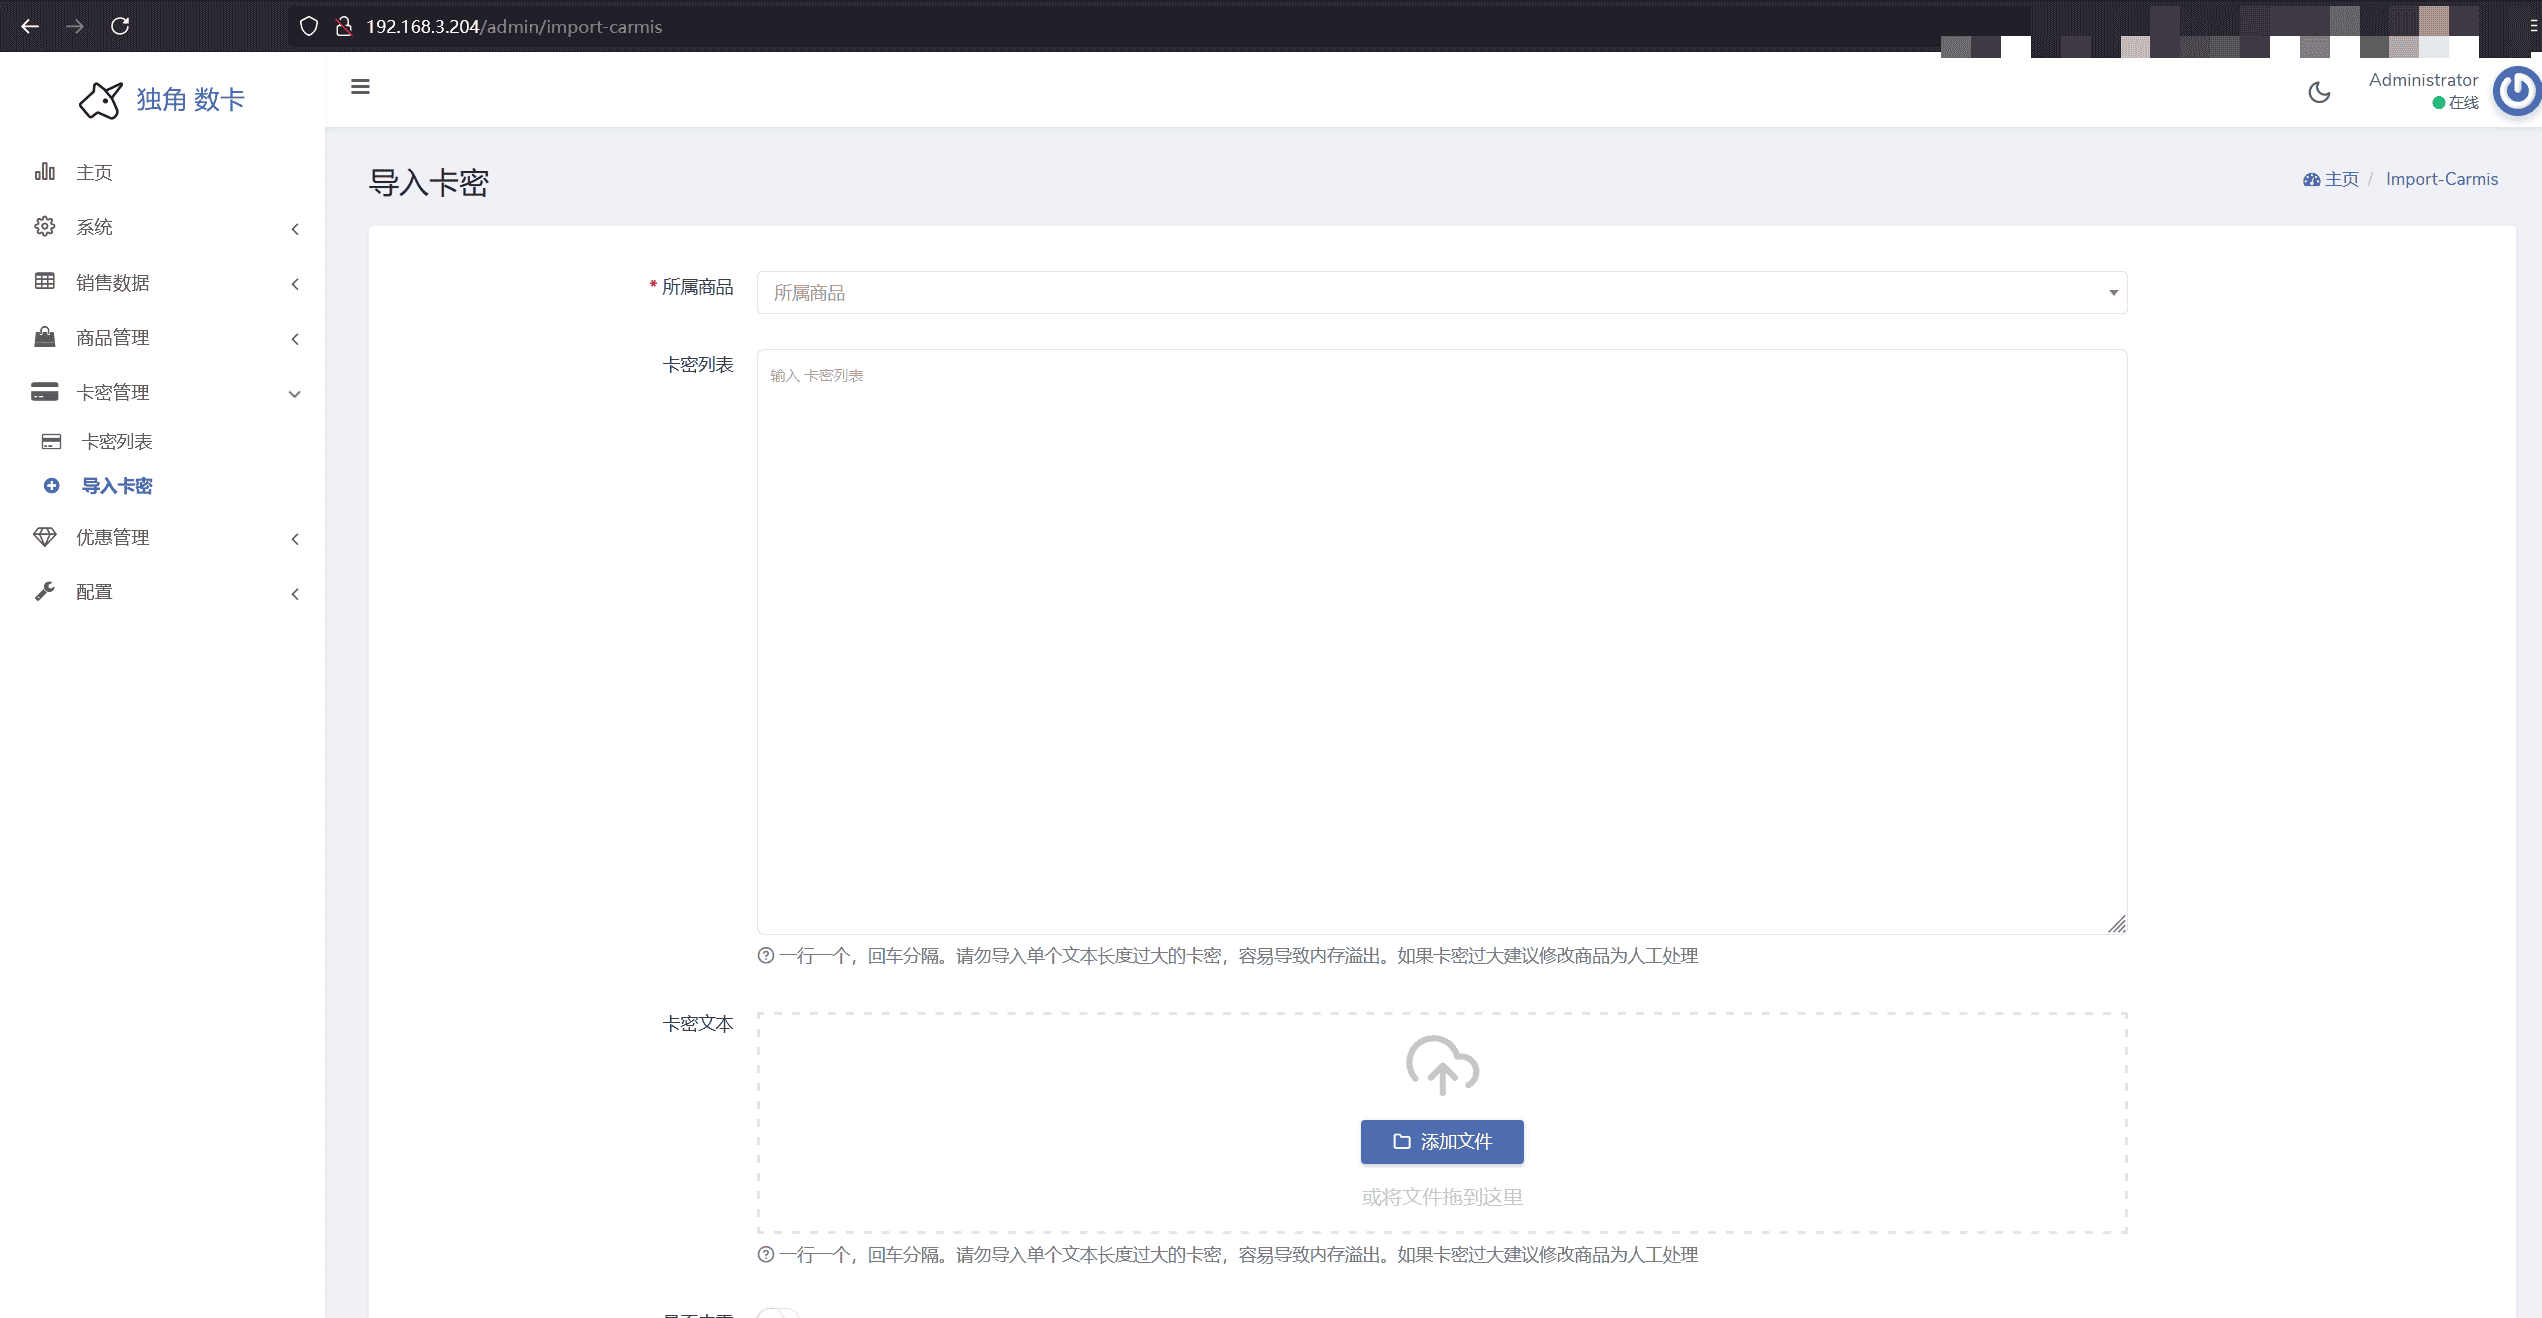Click the shield icon in the address bar
The image size is (2542, 1318).
click(x=309, y=26)
